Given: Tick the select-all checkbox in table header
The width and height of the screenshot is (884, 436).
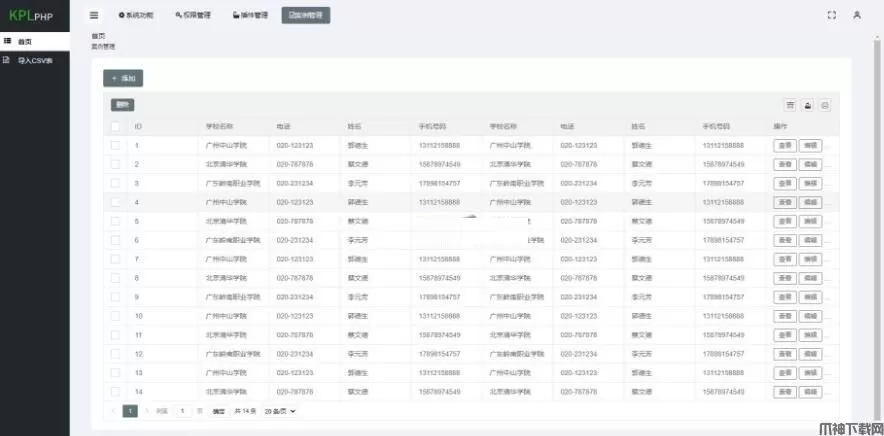Looking at the screenshot, I should 116,126.
